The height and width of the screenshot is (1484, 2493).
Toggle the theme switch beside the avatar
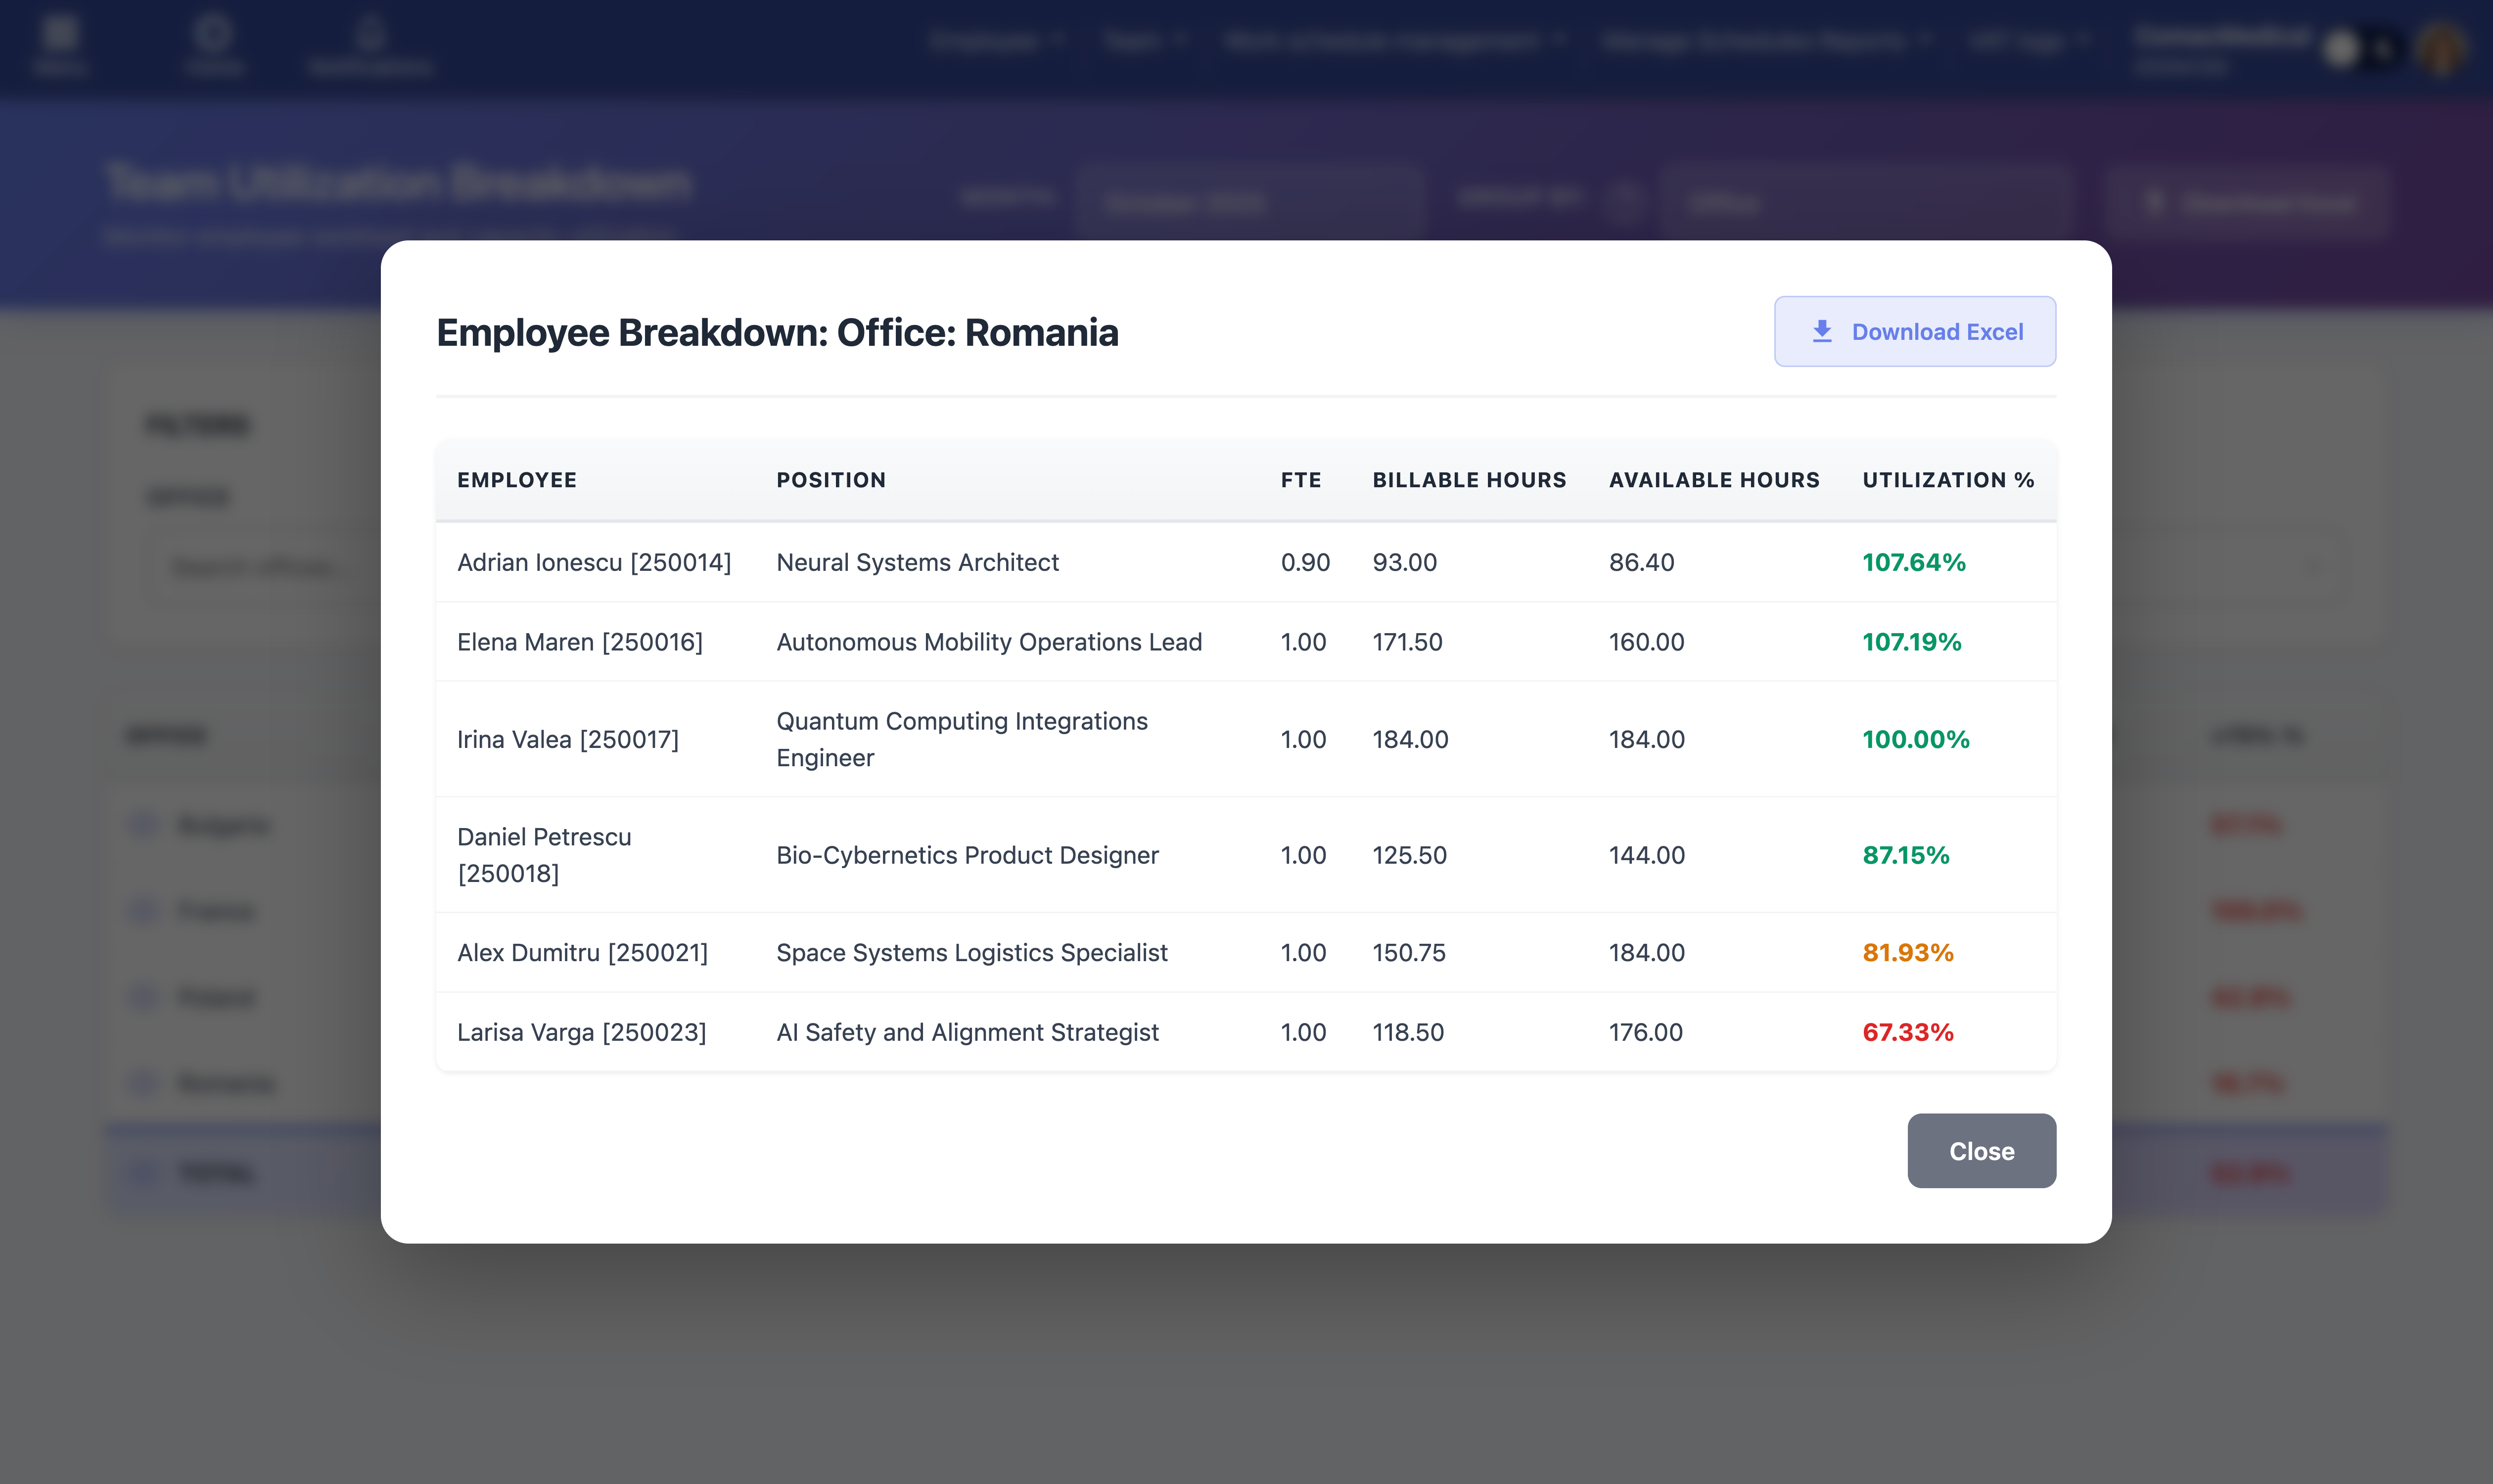coord(2360,48)
